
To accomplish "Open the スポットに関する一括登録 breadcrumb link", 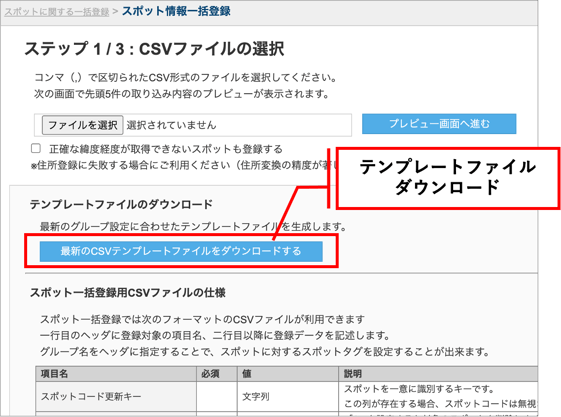I will (57, 12).
